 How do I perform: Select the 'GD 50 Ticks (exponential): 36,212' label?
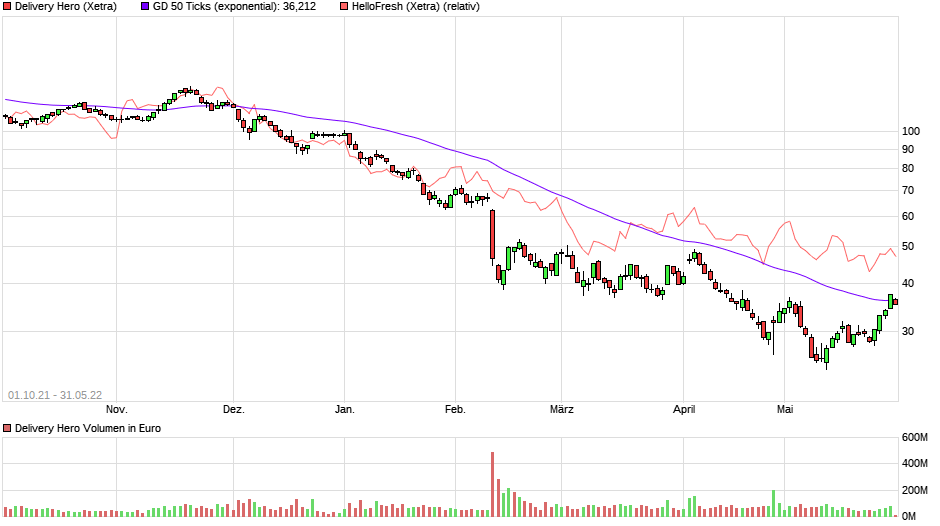(234, 7)
